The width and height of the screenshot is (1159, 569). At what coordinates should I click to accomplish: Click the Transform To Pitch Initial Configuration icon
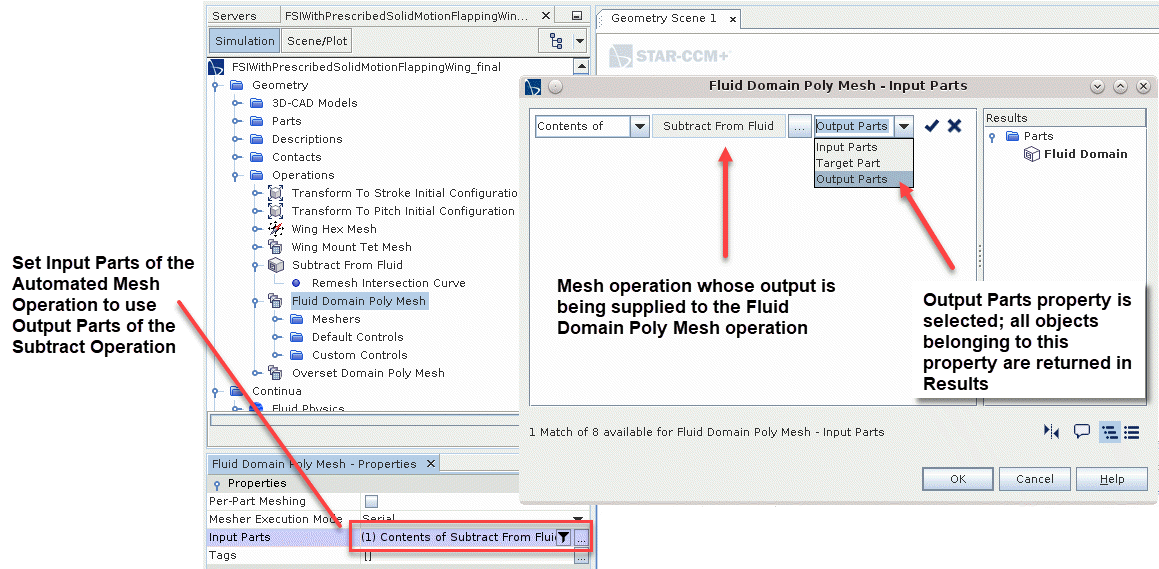coord(276,211)
